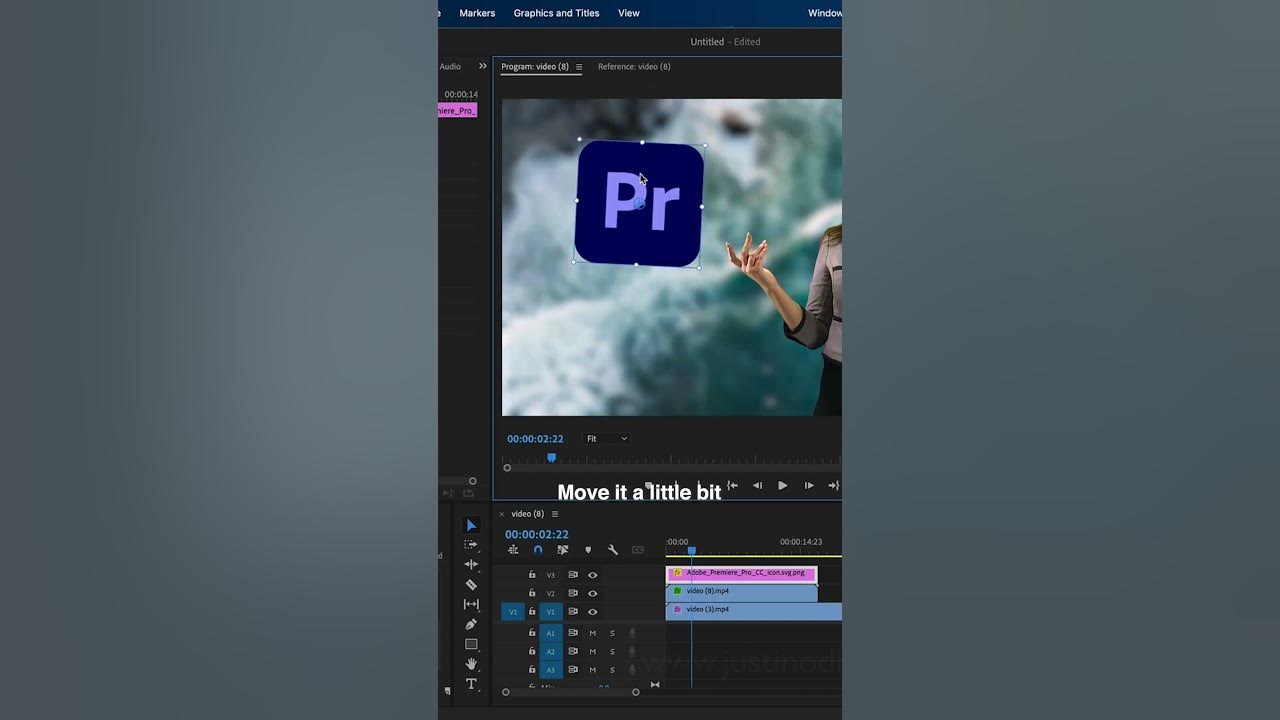Screen dimensions: 1280x720
Task: Pick the Razor tool
Action: (x=471, y=584)
